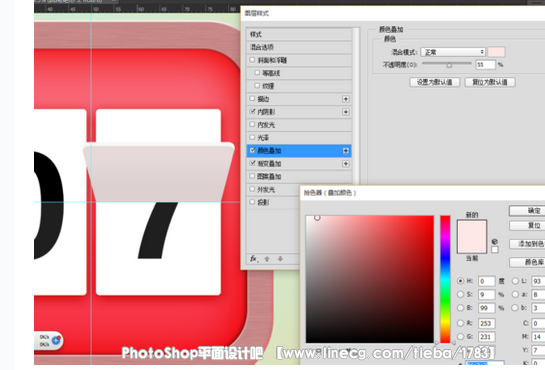The image size is (545, 370).
Task: Click the S value field showing 9
Action: point(486,295)
